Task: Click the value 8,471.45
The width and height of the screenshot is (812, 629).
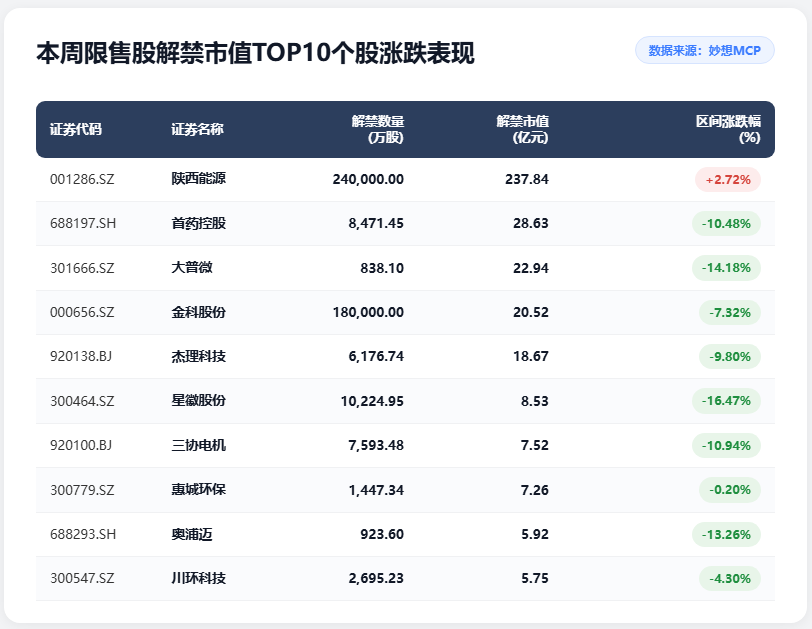Action: (376, 223)
